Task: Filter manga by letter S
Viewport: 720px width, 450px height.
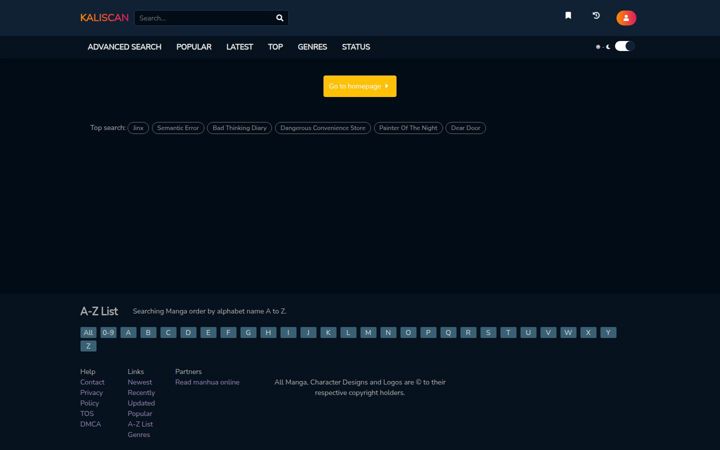Action: point(488,332)
